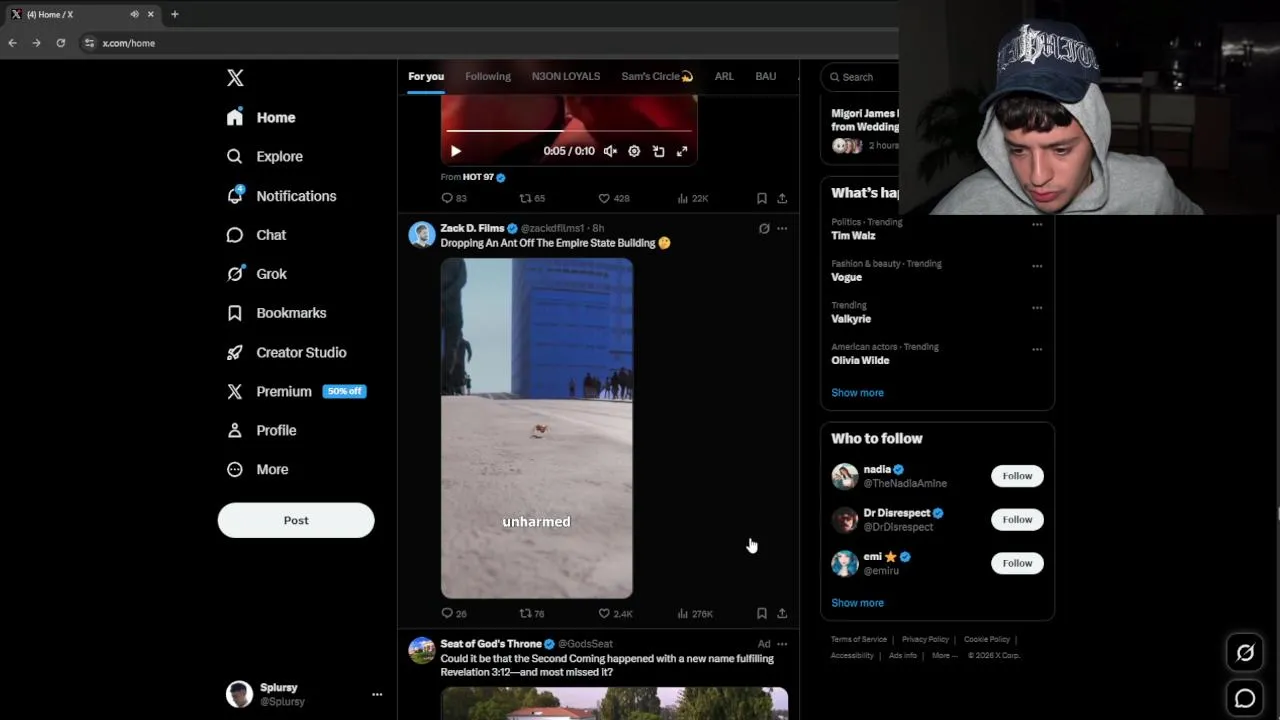Open Grok from the sidebar
Image resolution: width=1280 pixels, height=720 pixels.
[x=257, y=274]
